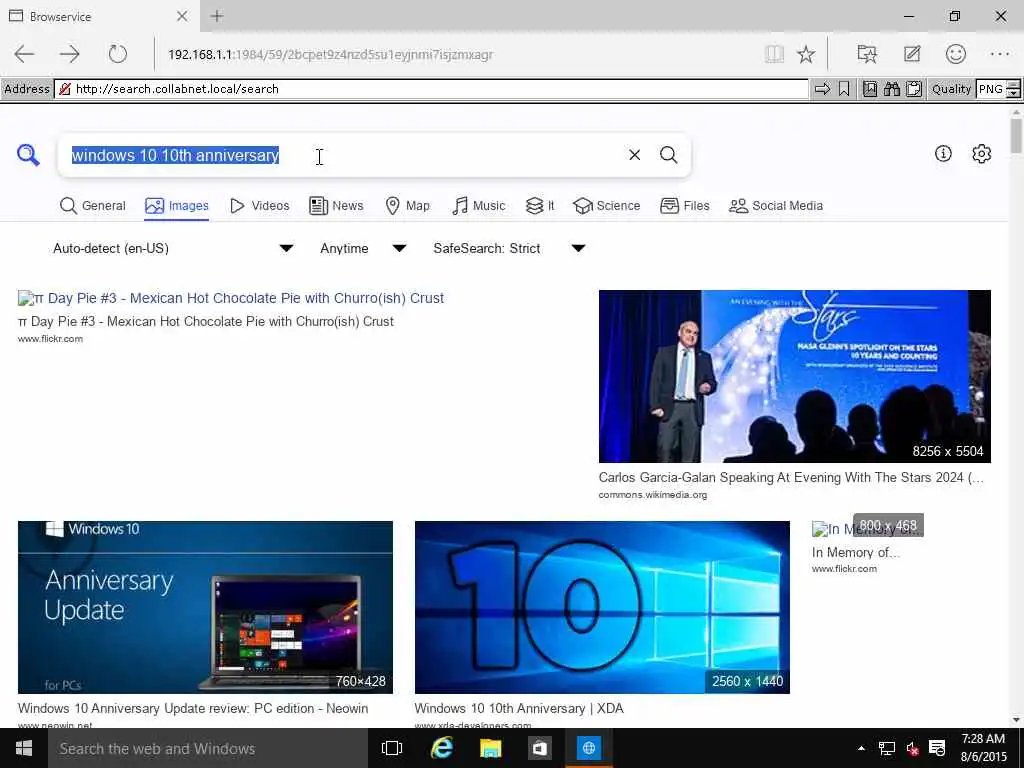The width and height of the screenshot is (1024, 768).
Task: Increase Quality with the up stepper arrow
Action: (x=1014, y=84)
